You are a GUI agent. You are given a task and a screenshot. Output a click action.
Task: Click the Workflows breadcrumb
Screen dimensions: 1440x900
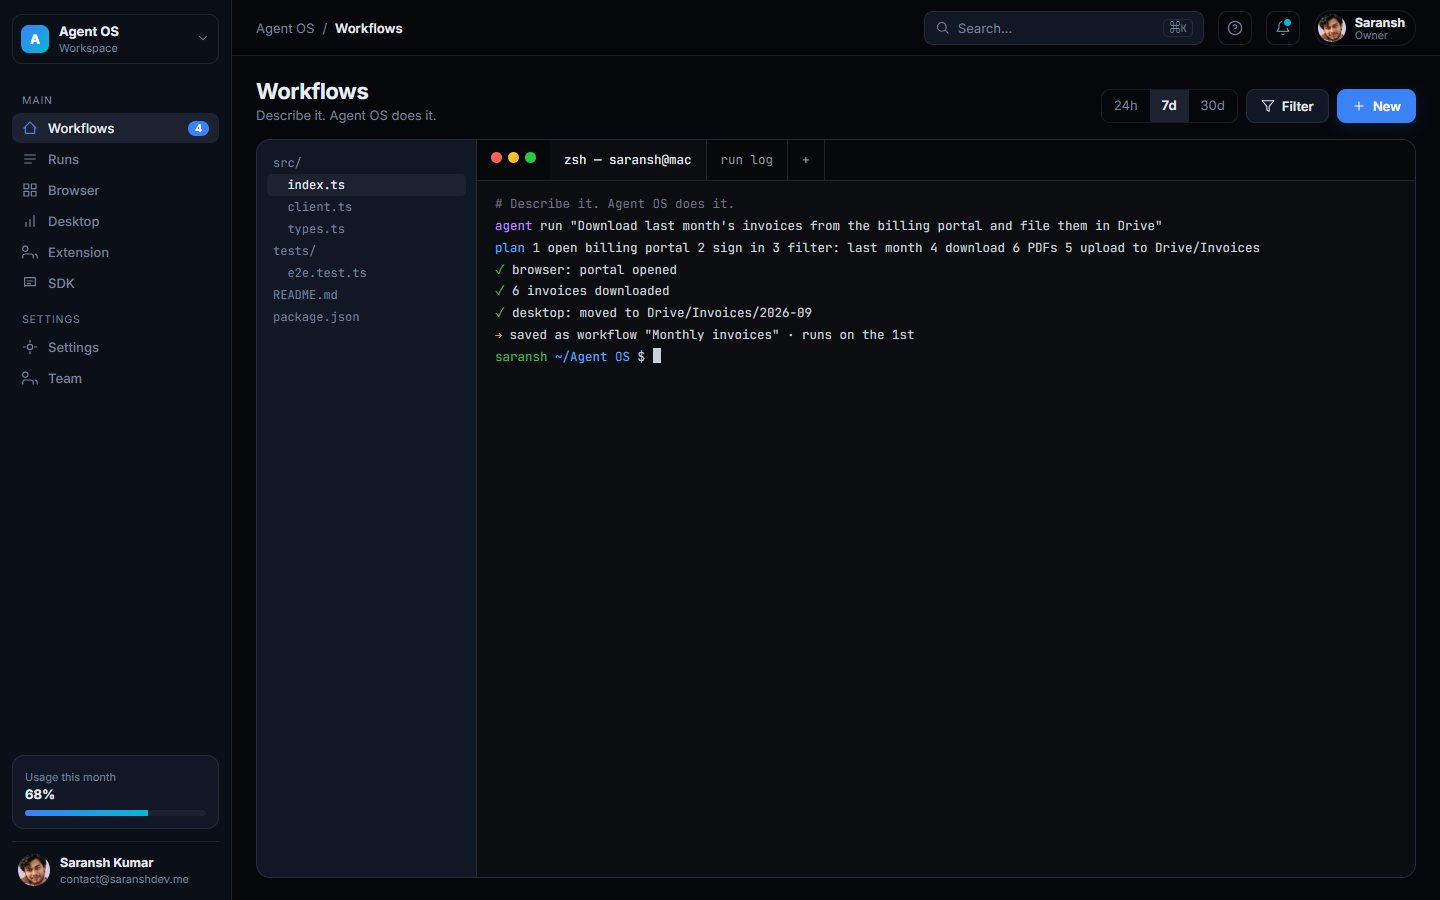[369, 28]
